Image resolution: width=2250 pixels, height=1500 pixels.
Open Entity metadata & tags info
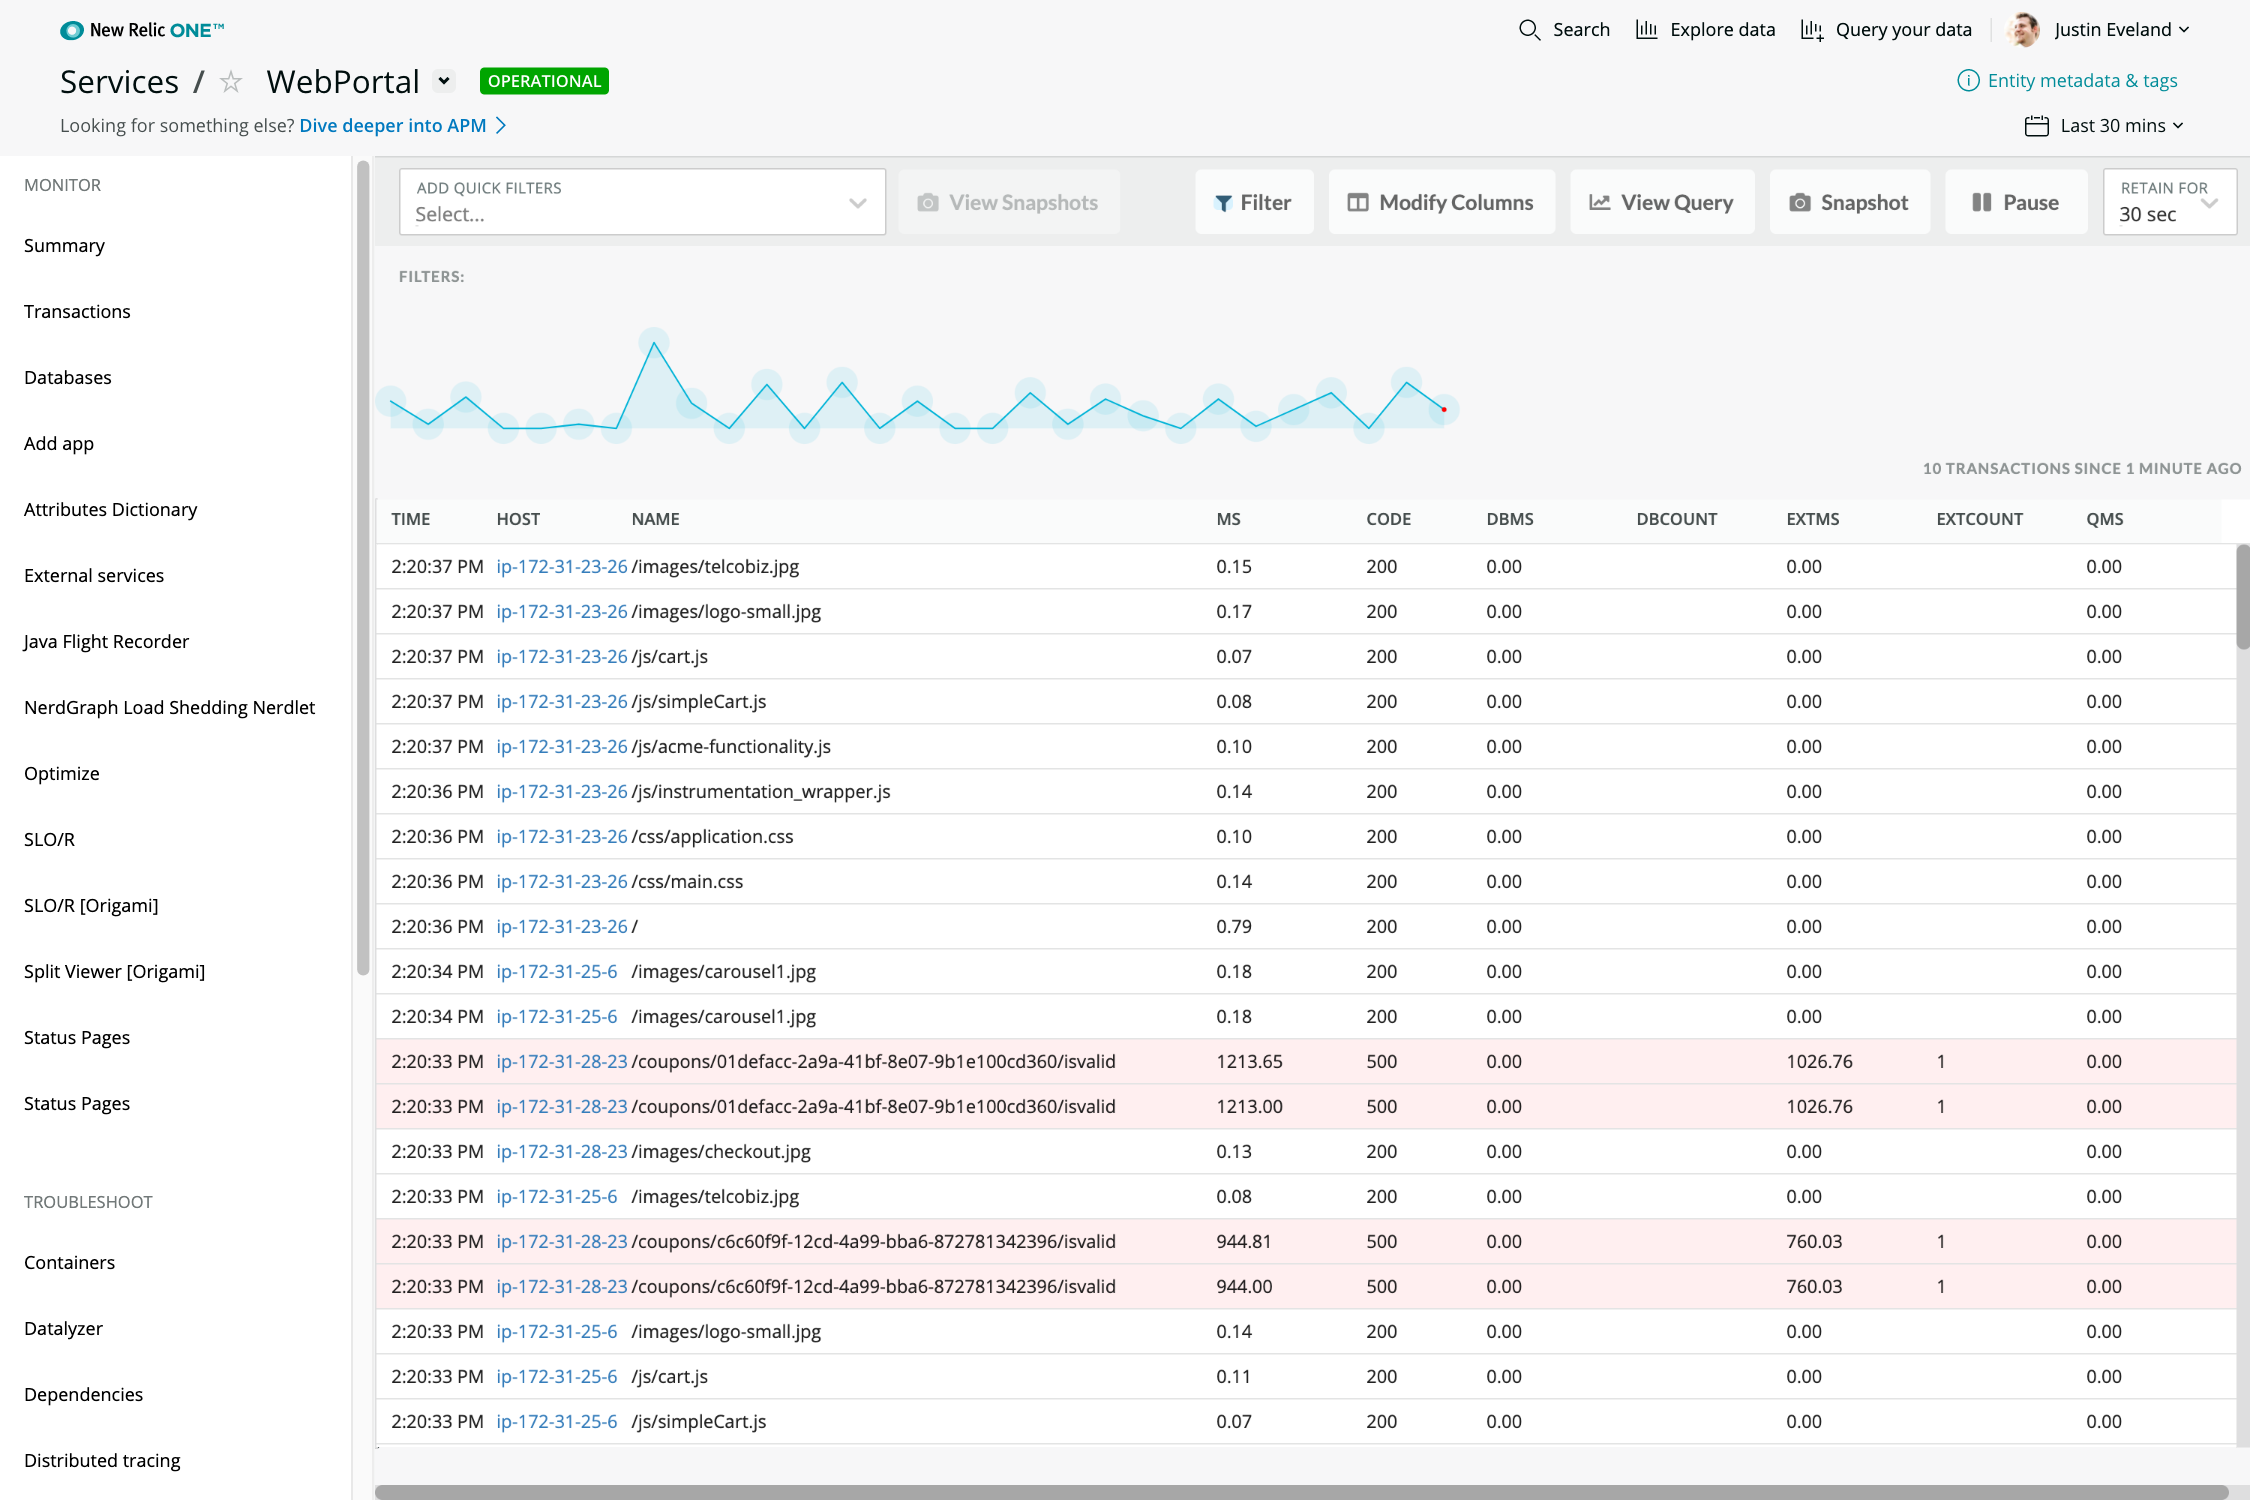2068,81
